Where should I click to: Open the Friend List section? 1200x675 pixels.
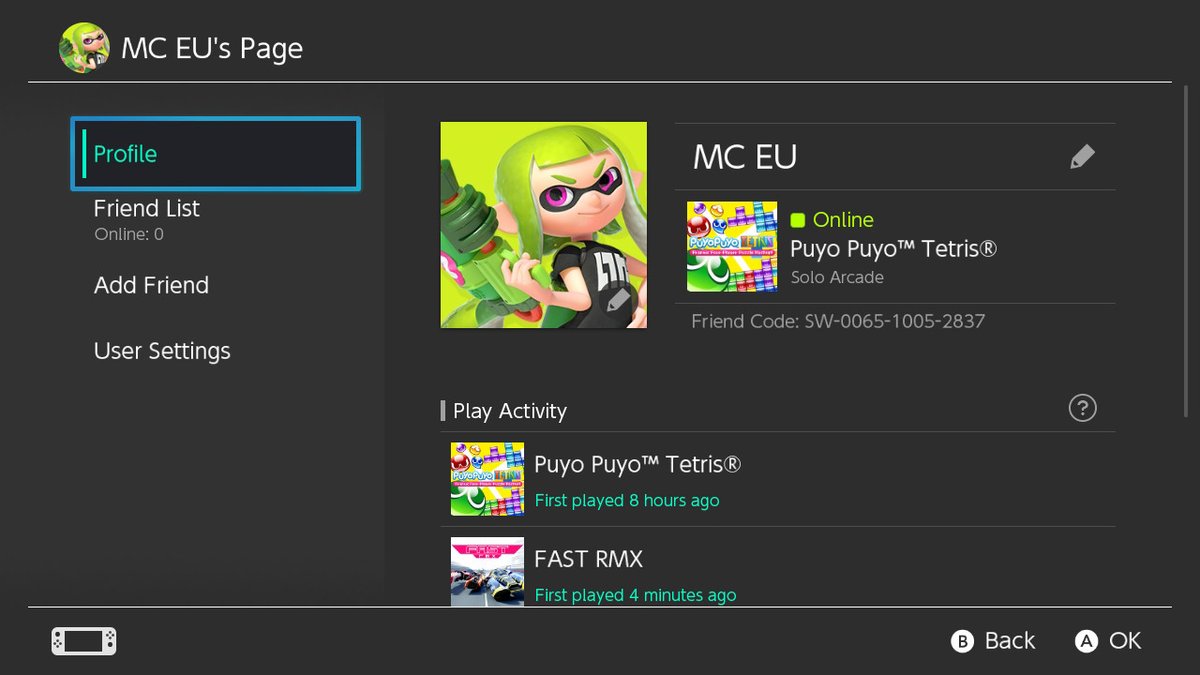[x=147, y=209]
